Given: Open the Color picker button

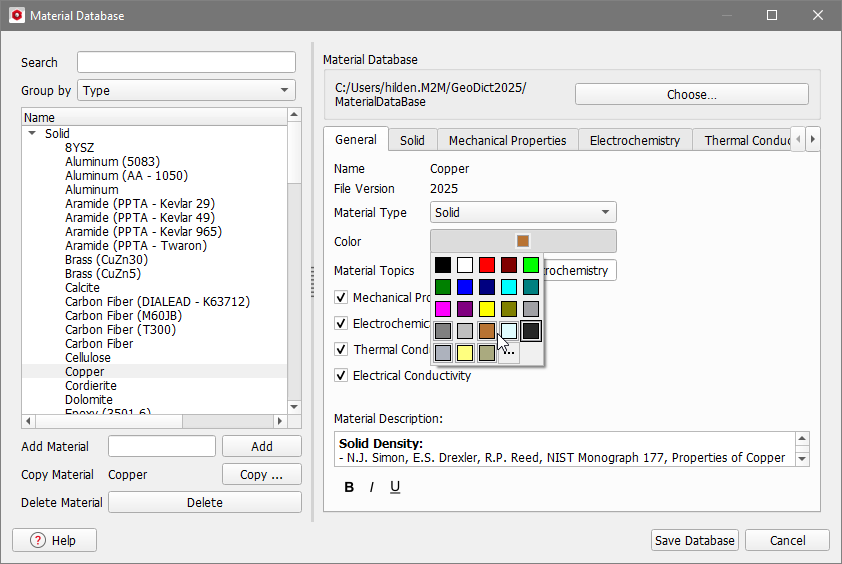Looking at the screenshot, I should [x=523, y=241].
